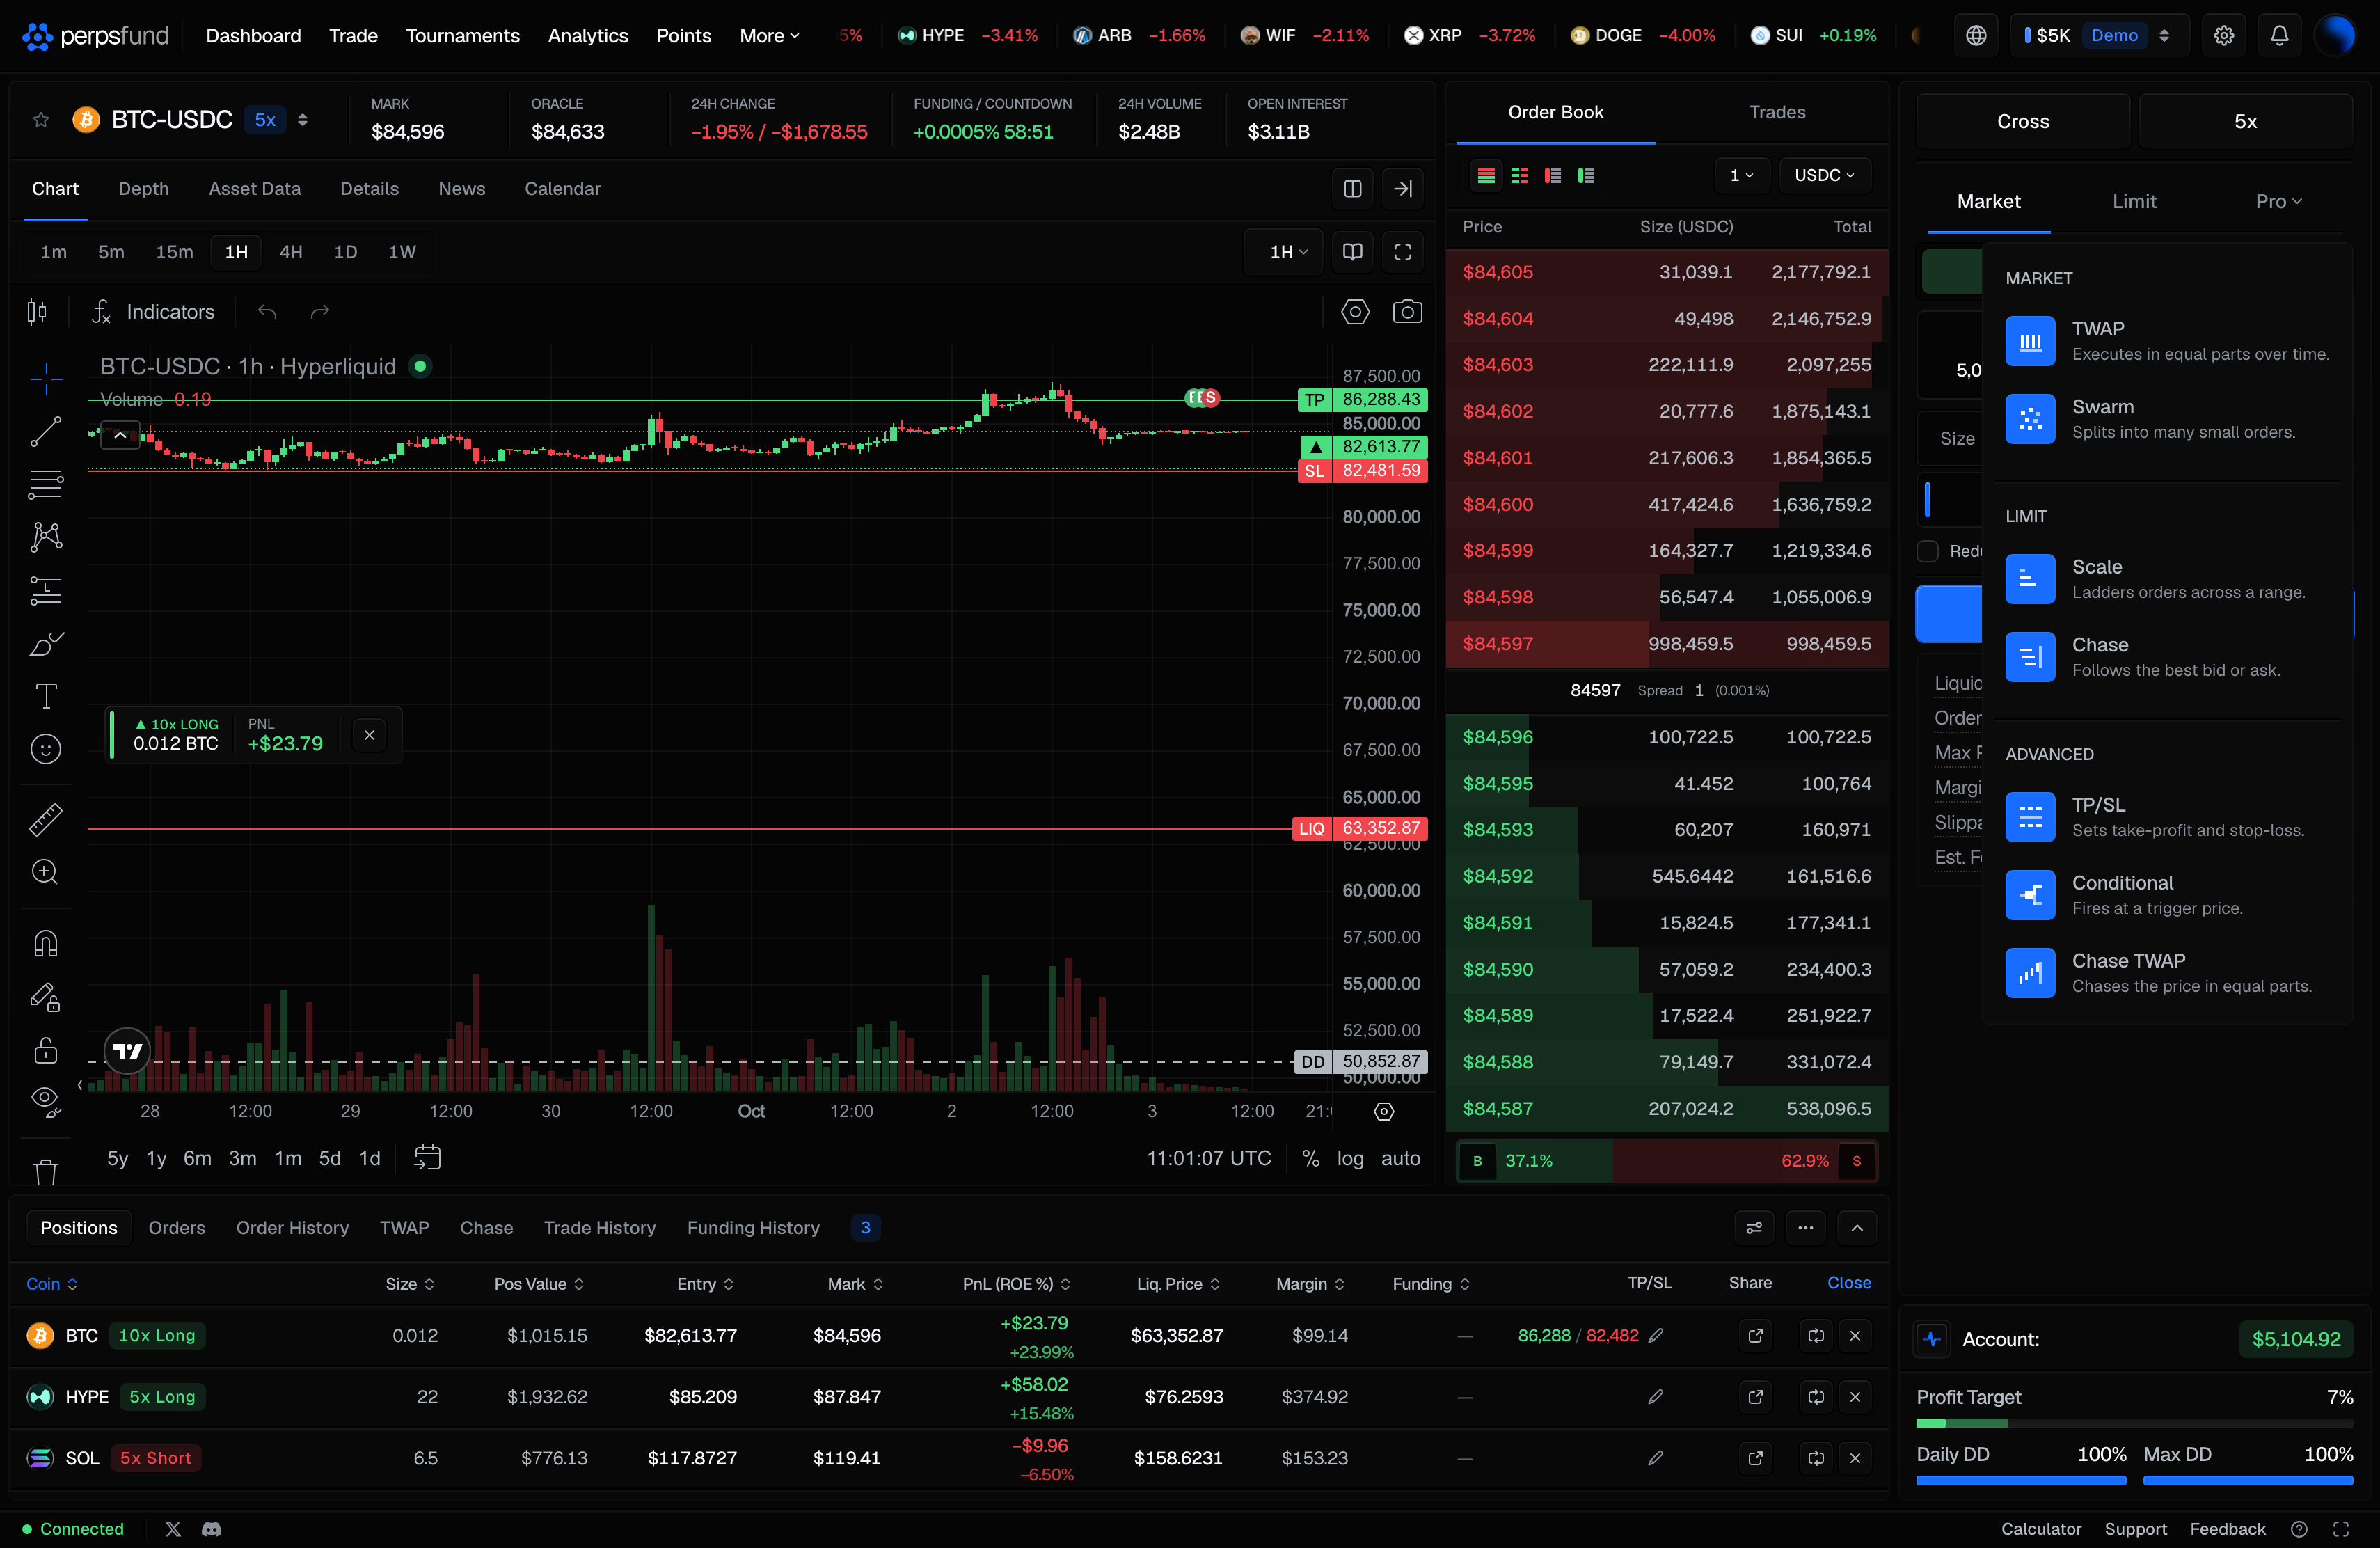This screenshot has width=2380, height=1548.
Task: Open order book grouping dropdown showing 1
Action: point(1742,175)
